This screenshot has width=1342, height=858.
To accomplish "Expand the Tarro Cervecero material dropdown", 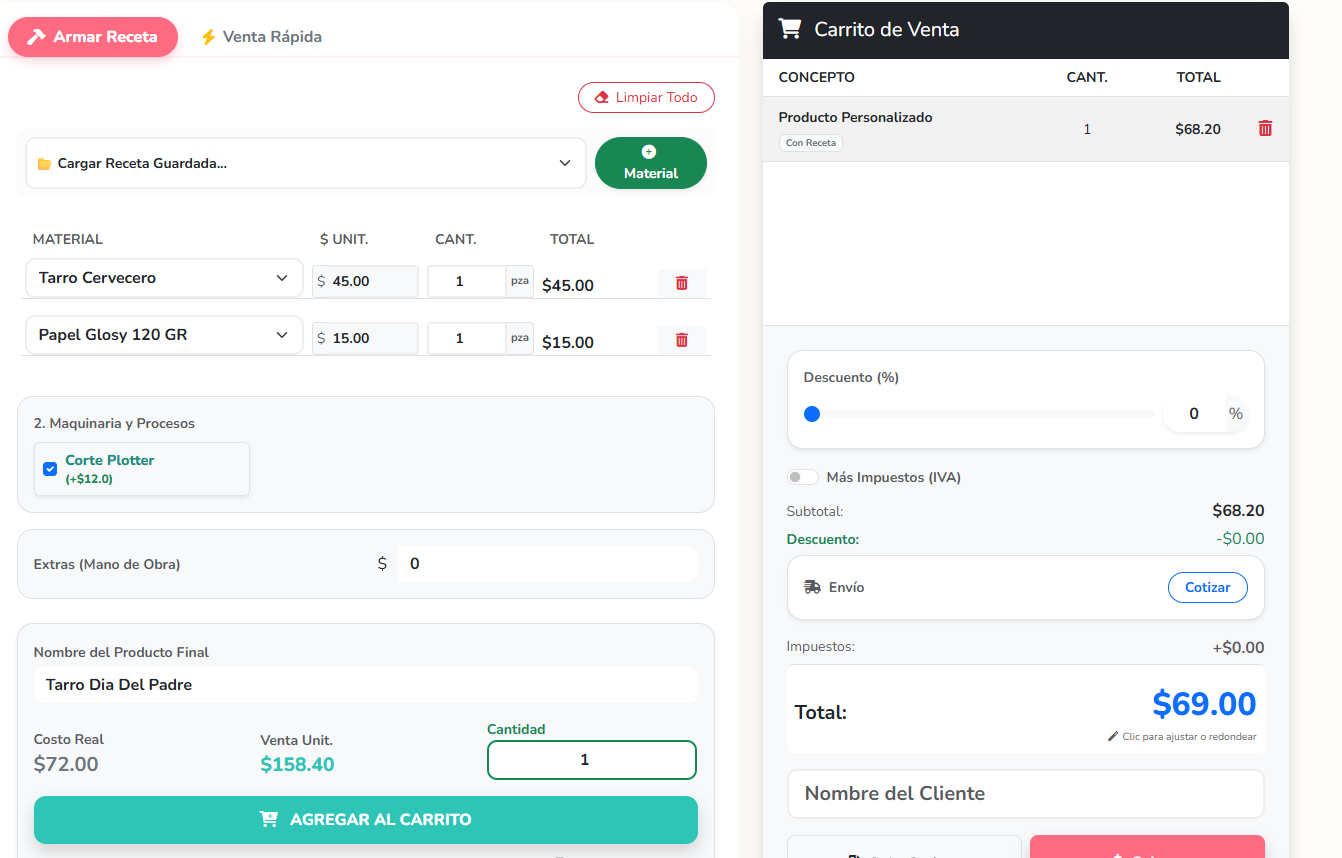I will 164,278.
